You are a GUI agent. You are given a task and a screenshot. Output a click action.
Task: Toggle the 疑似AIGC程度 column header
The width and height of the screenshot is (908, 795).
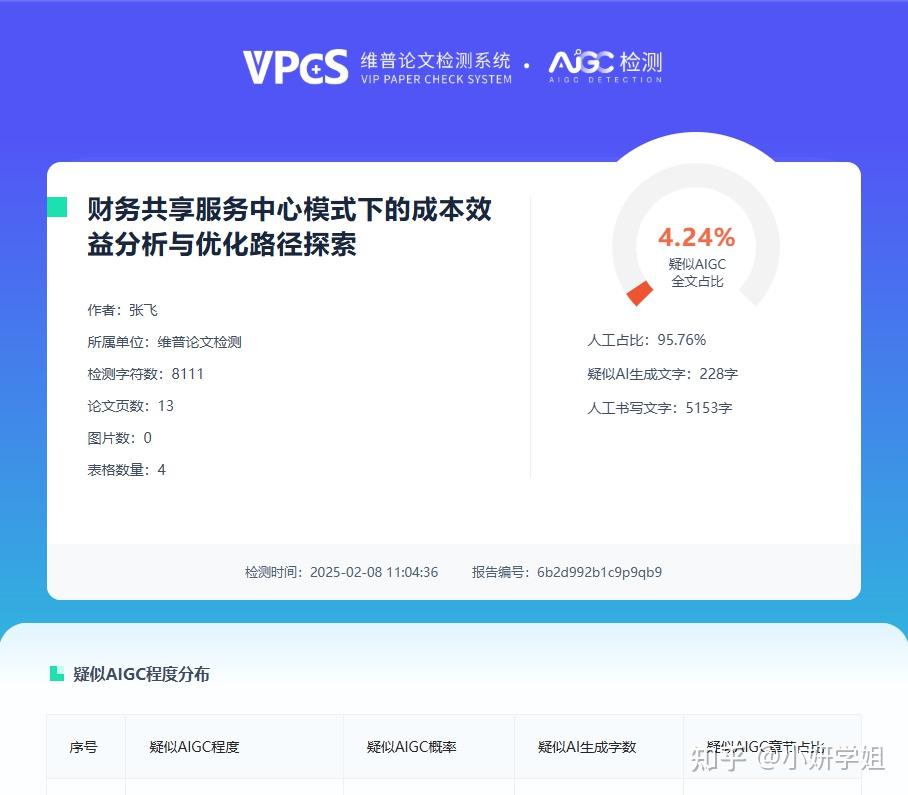(192, 747)
